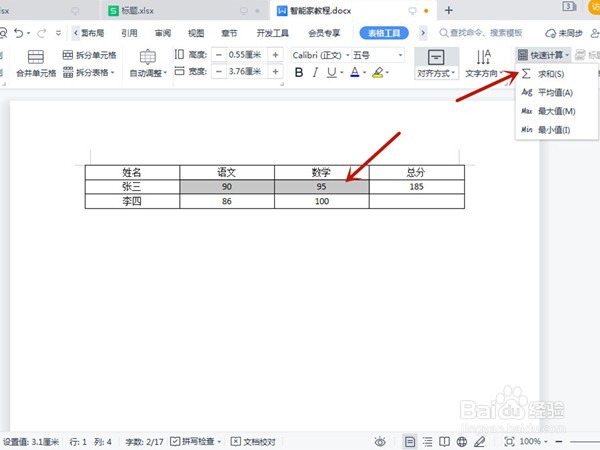Open Alignment (对齐方式) options

tap(436, 64)
